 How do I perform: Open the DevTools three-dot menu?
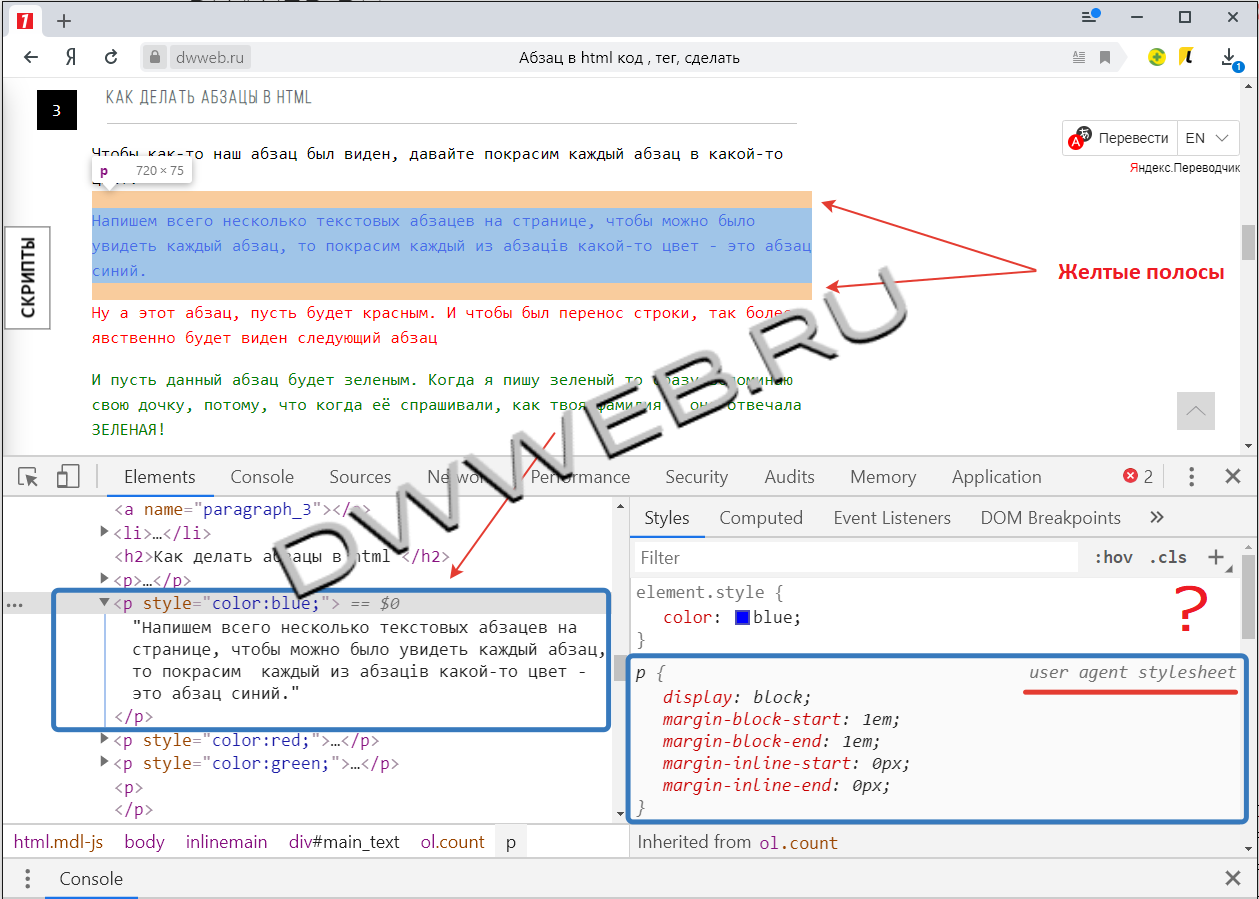click(x=1191, y=477)
